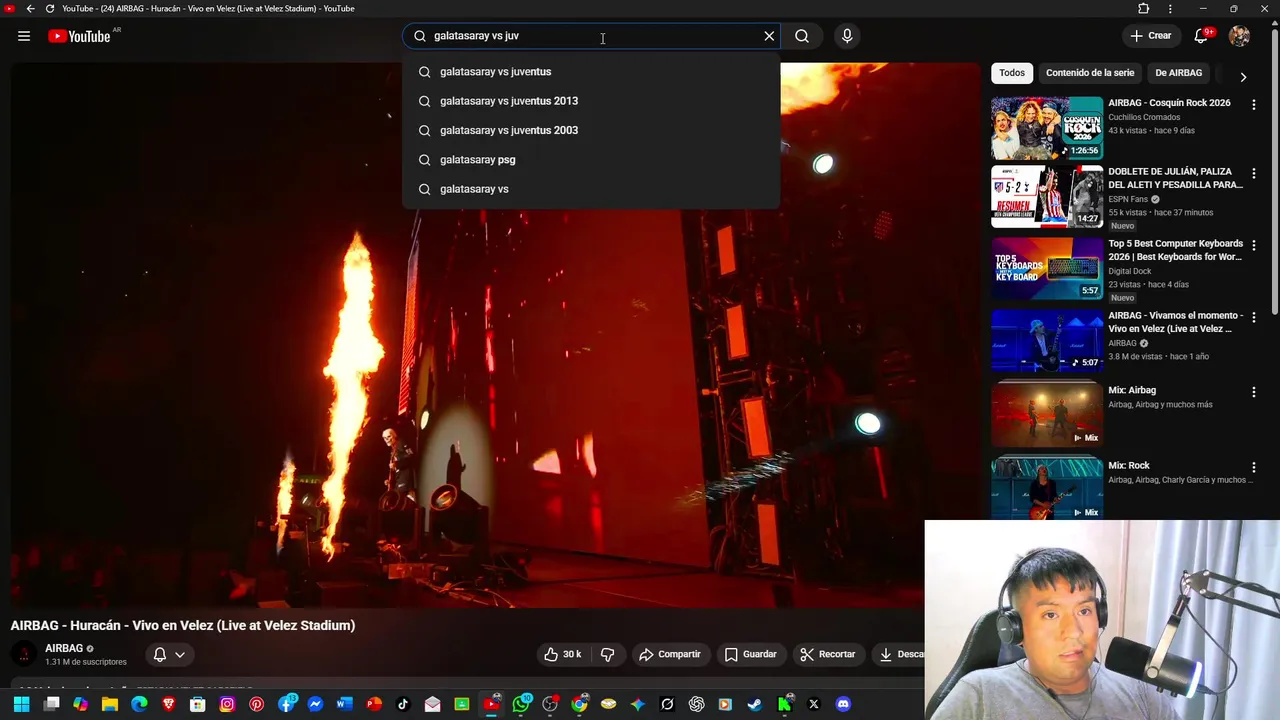
Task: Like the video (30 k)
Action: click(562, 654)
